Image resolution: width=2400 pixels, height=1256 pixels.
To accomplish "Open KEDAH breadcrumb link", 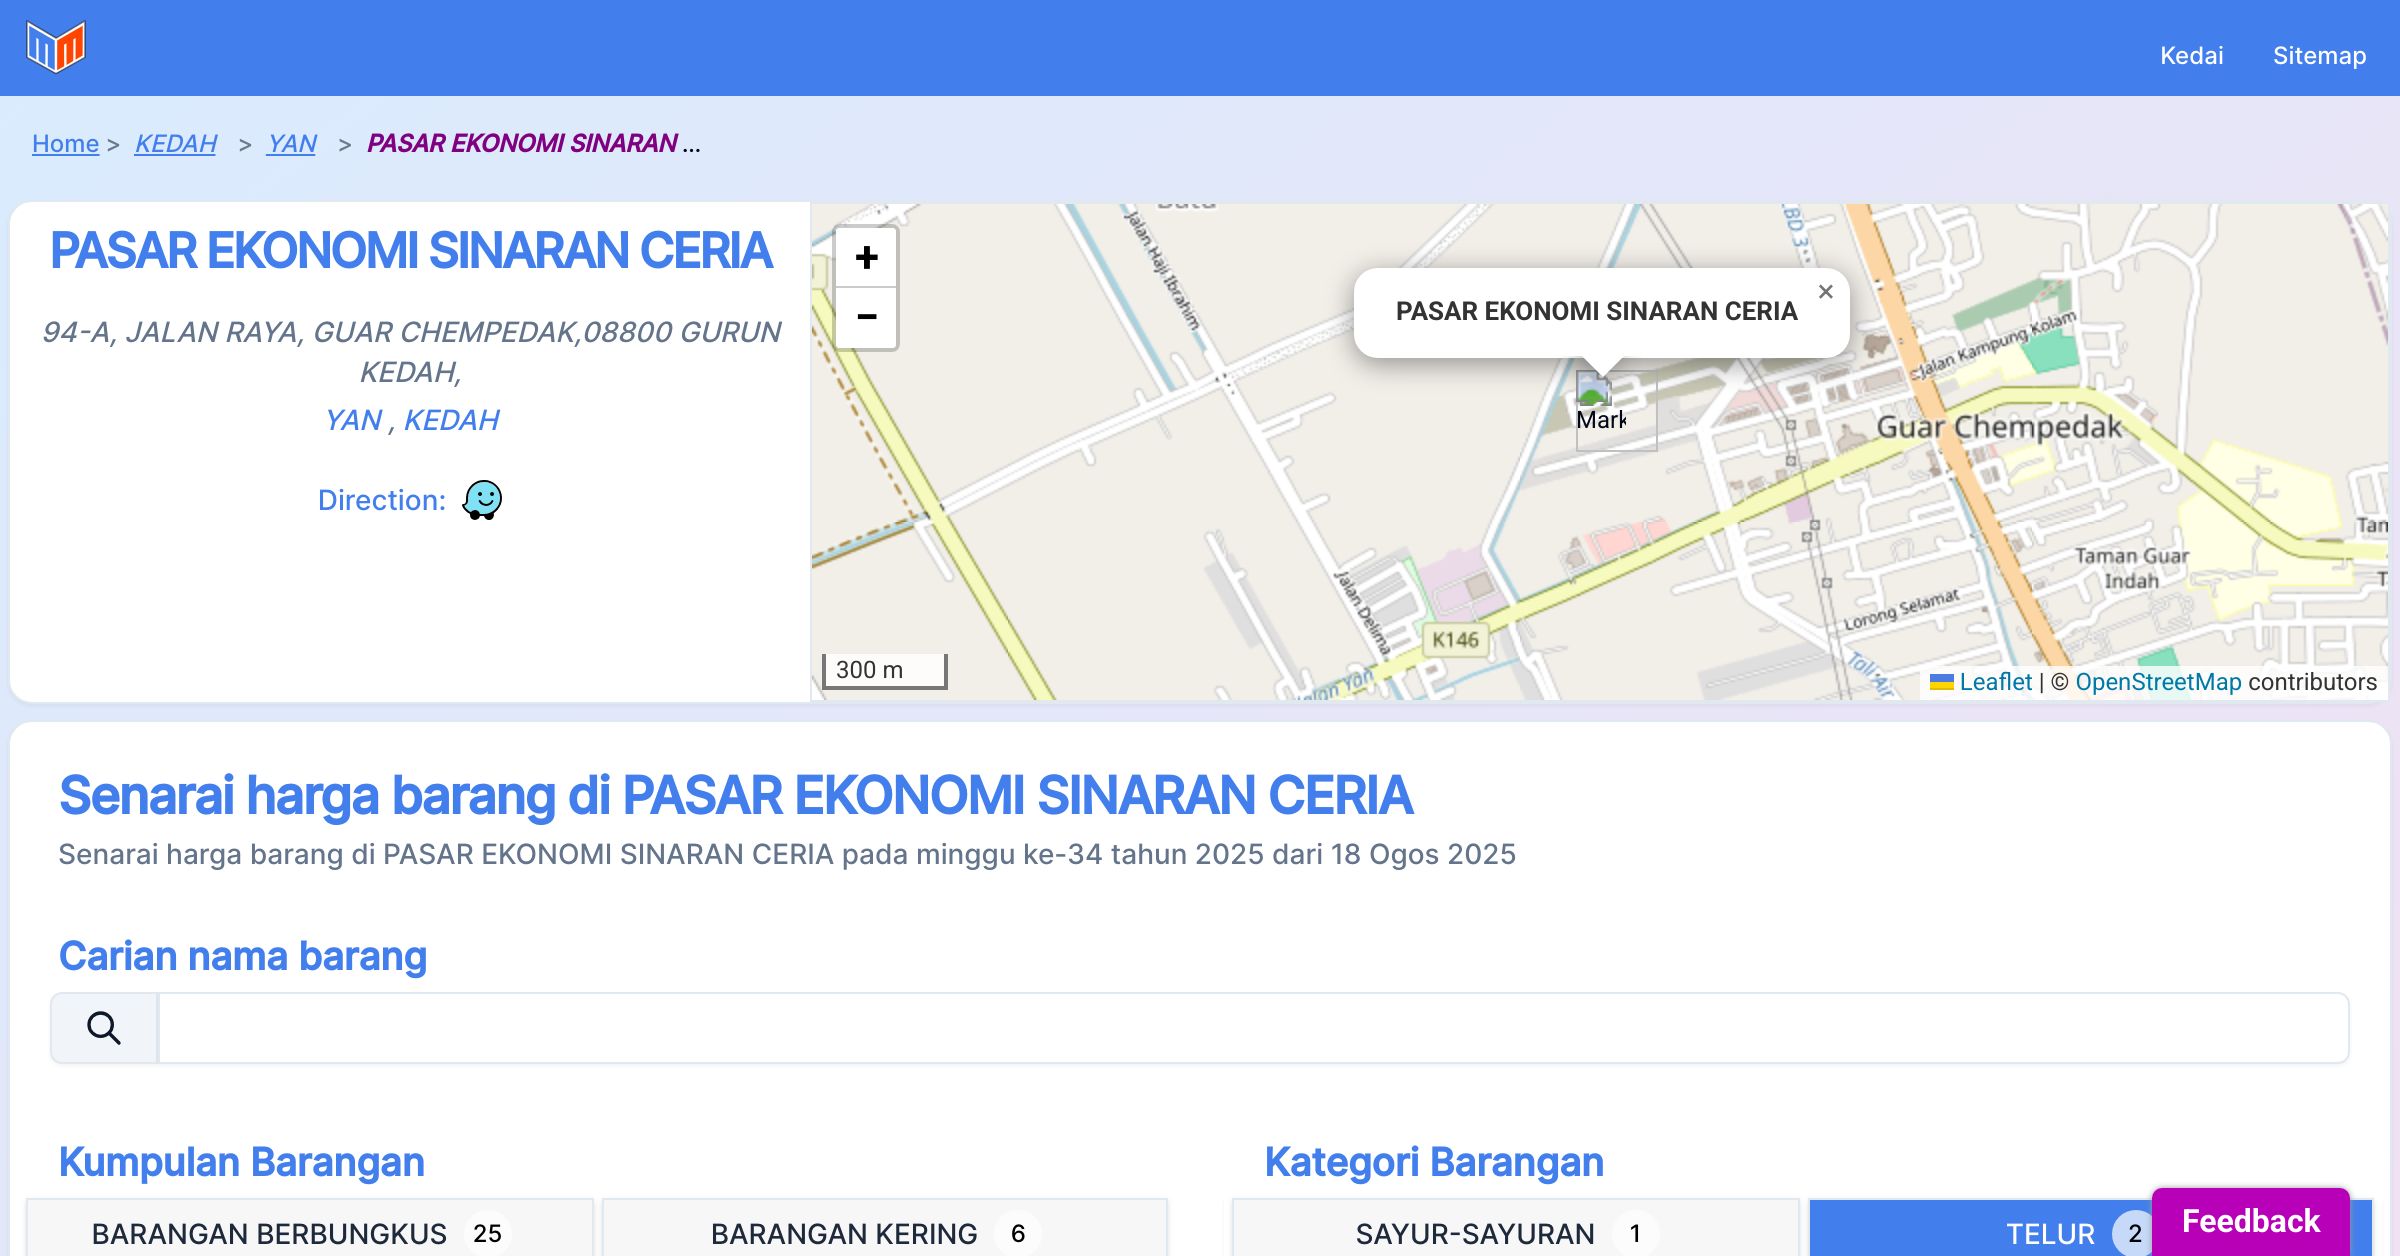I will pos(175,144).
